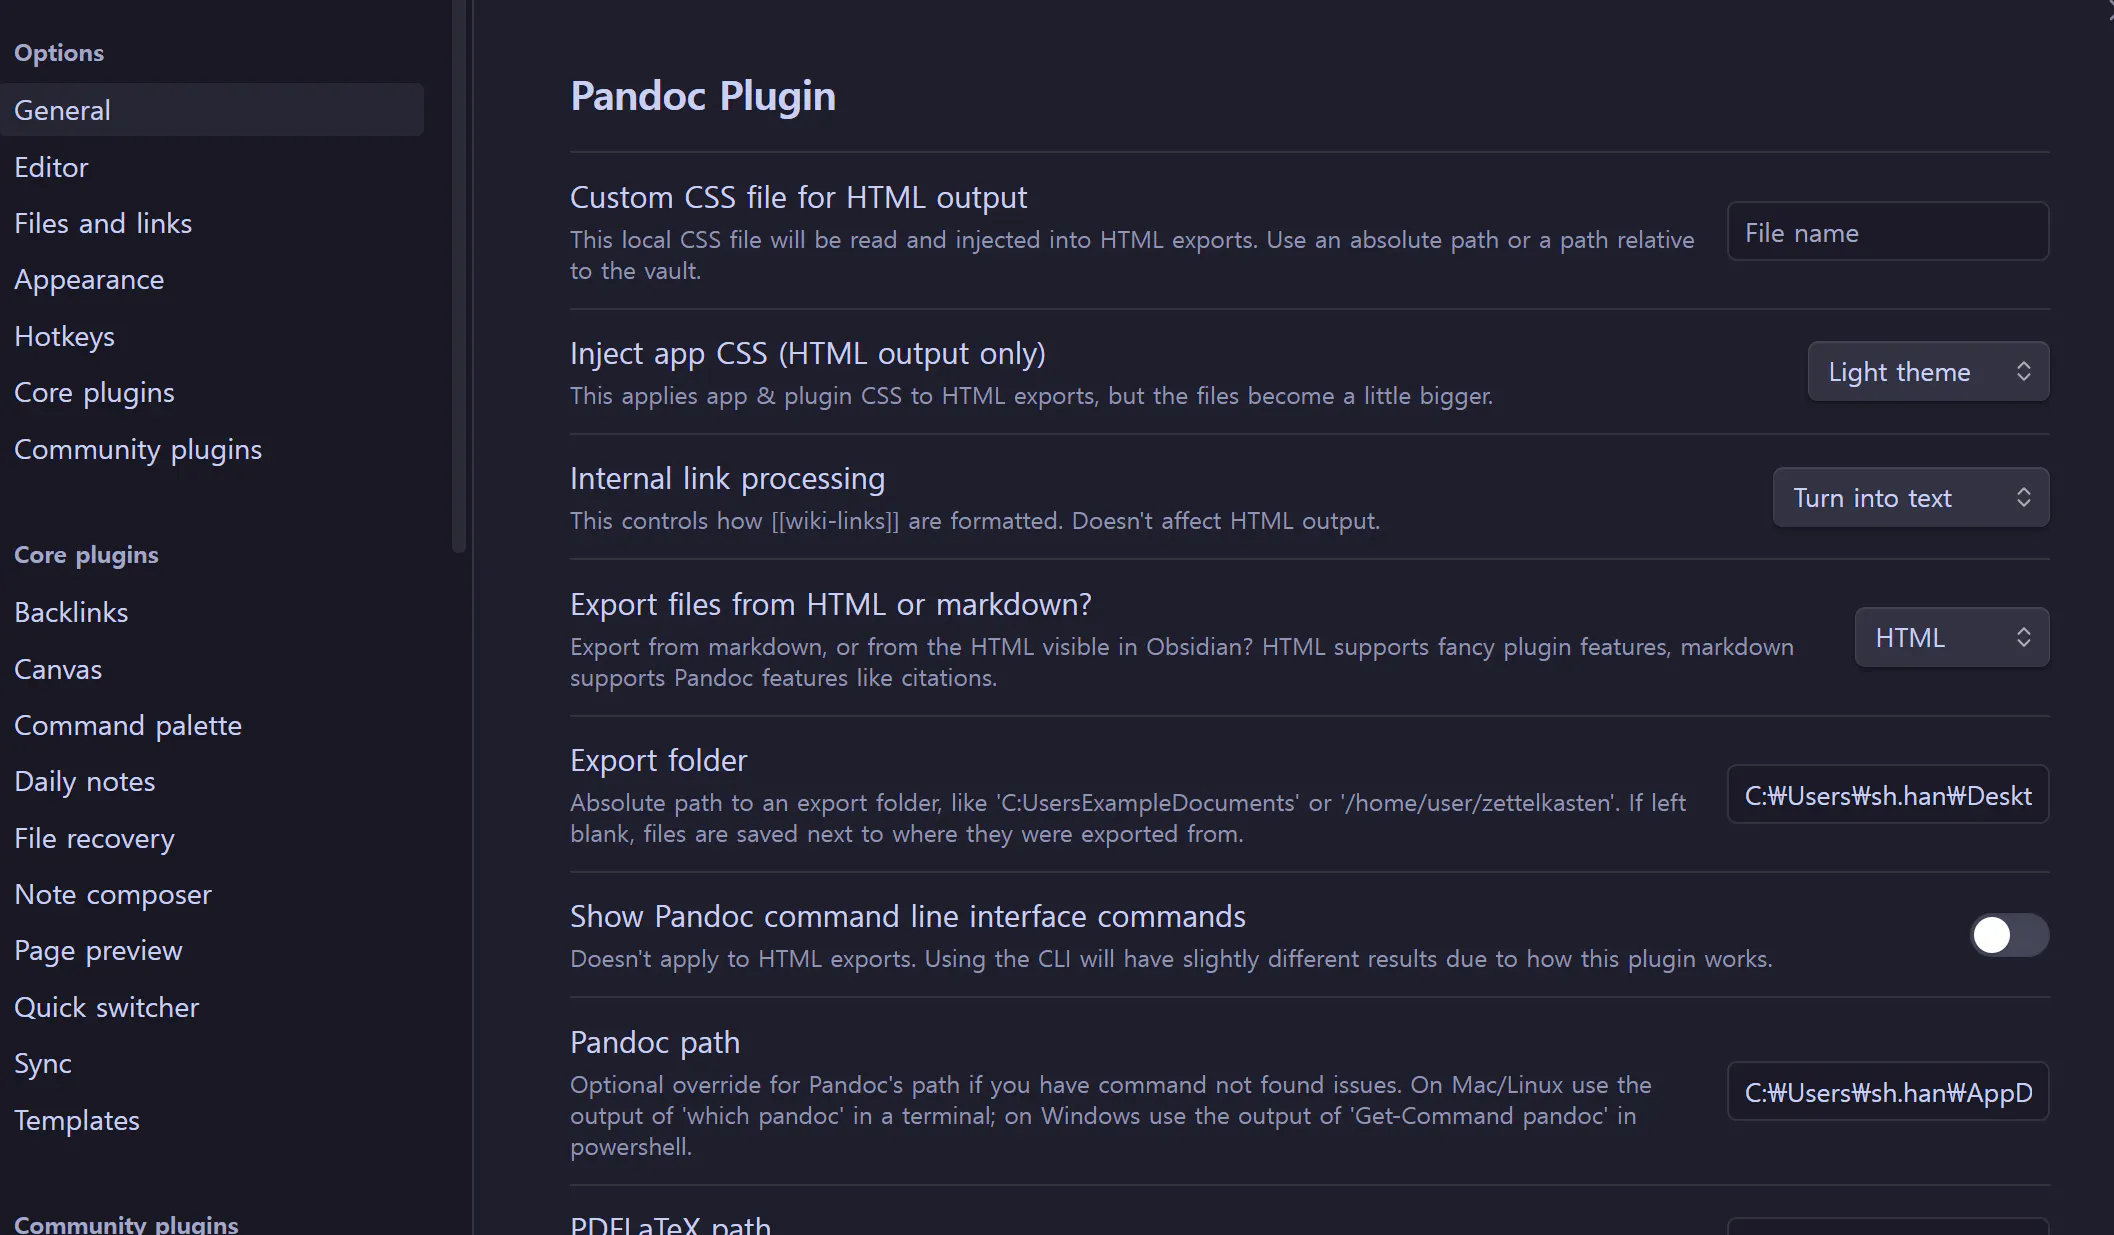Open Backlinks plugin settings
The image size is (2114, 1235).
point(71,613)
